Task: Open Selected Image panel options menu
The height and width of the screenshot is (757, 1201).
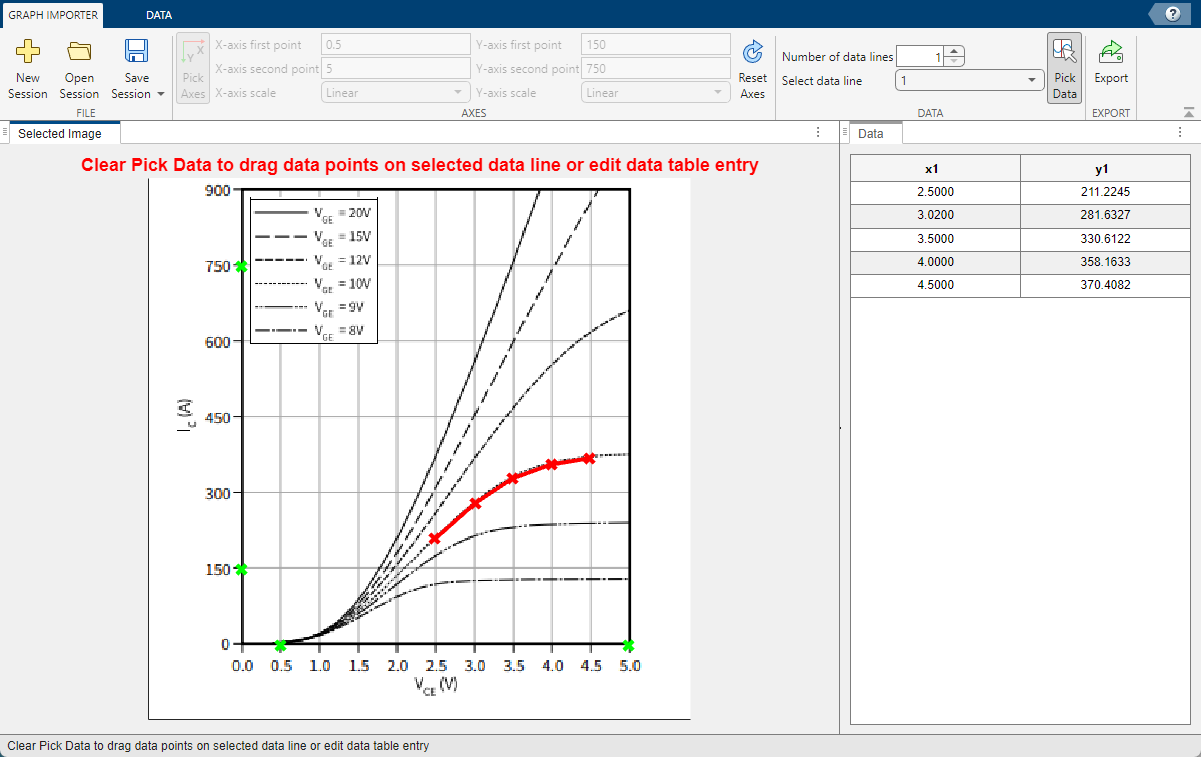Action: click(818, 133)
